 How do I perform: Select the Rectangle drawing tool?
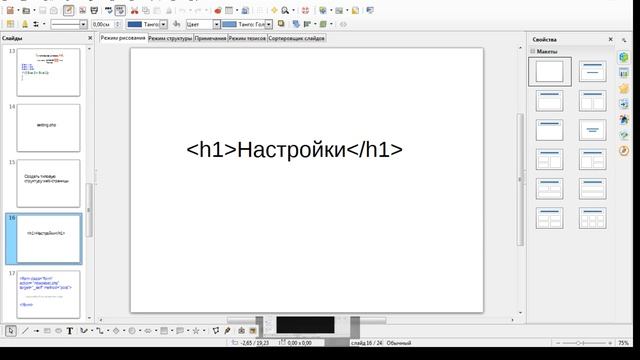47,331
